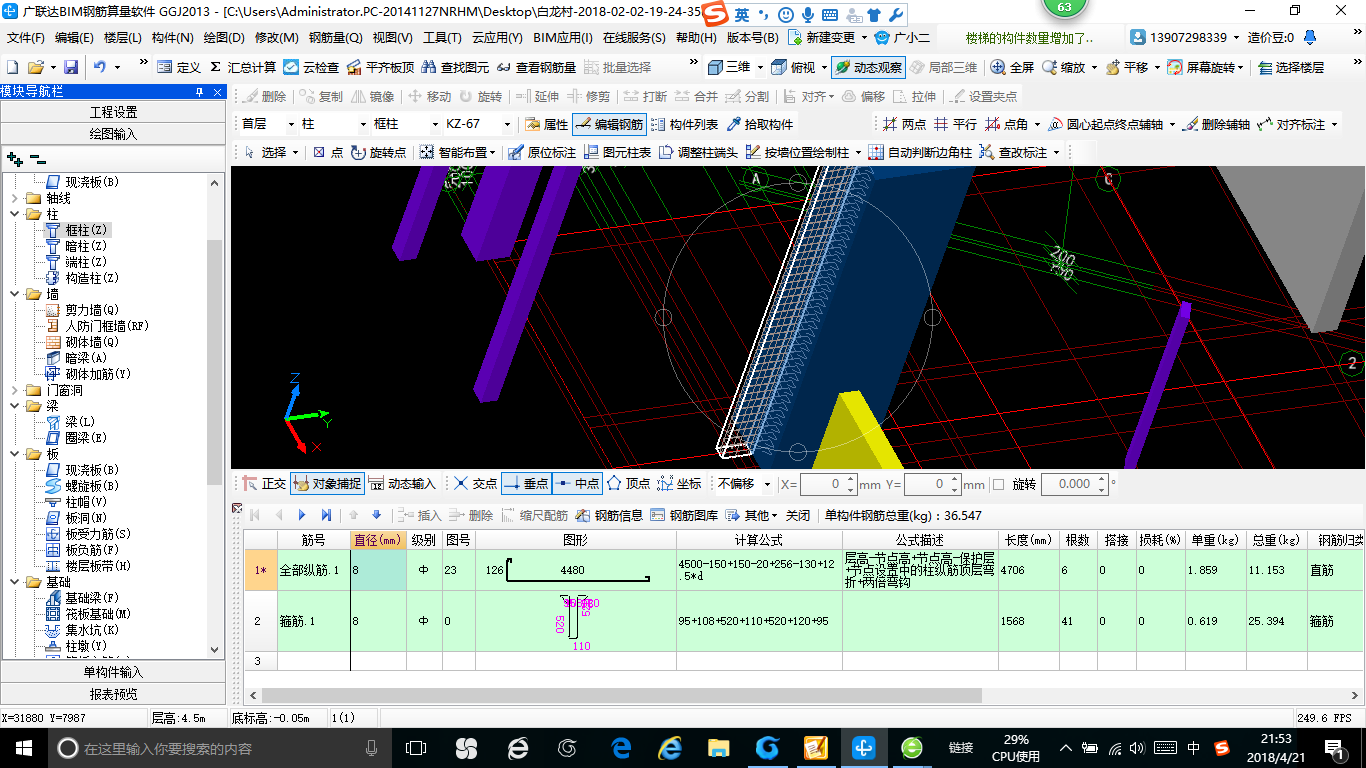
Task: Open the 帮助(H) menu
Action: tap(696, 38)
